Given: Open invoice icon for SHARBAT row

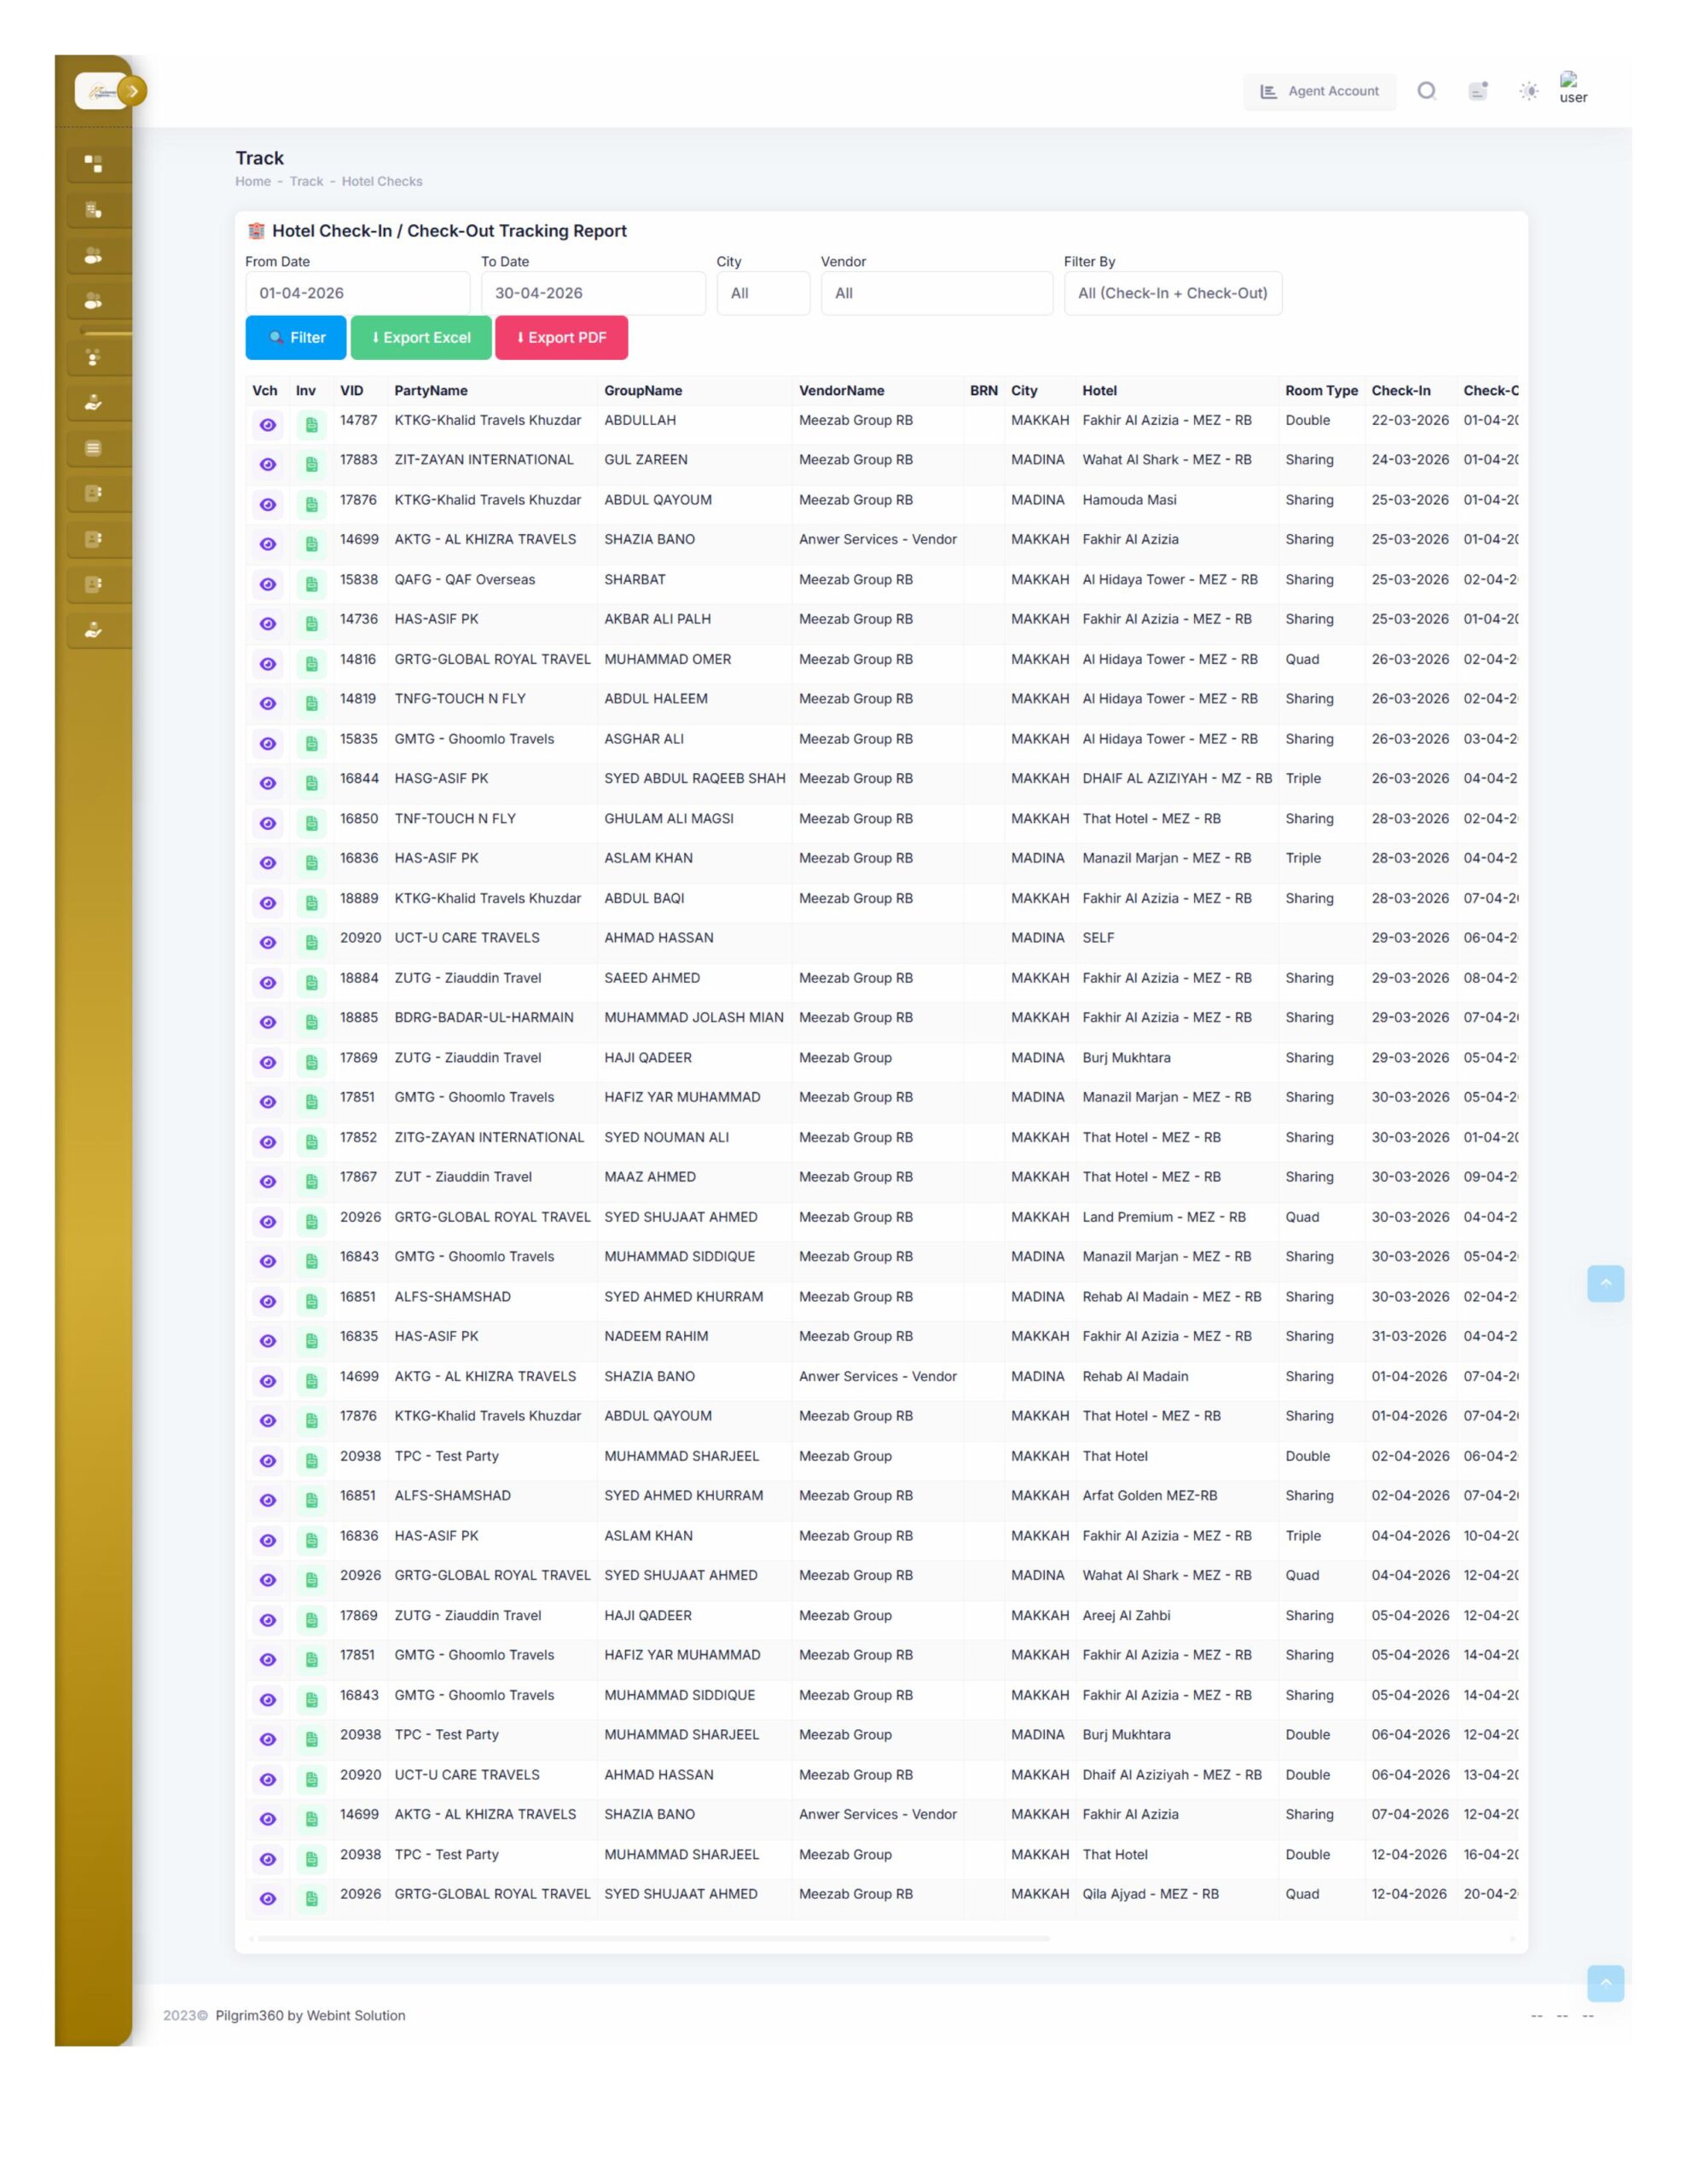Looking at the screenshot, I should (x=311, y=584).
